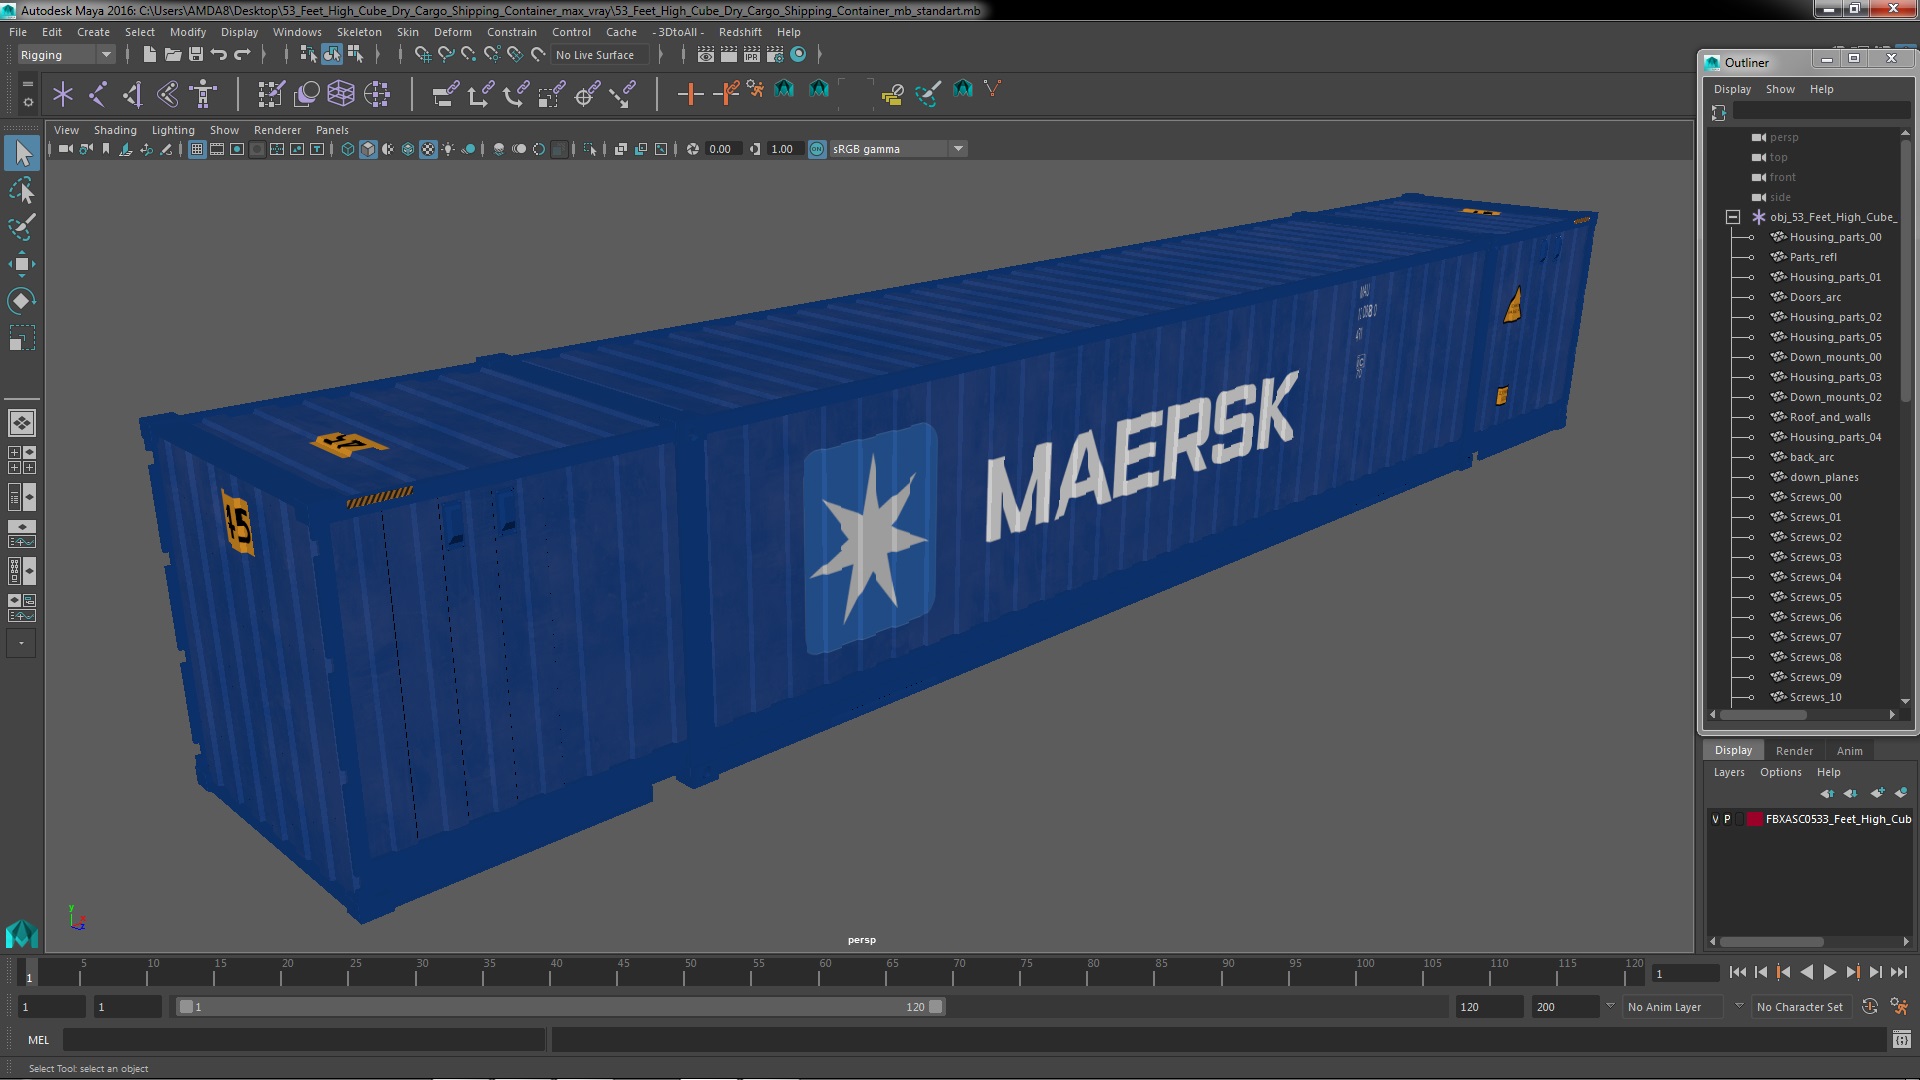Collapse the obj_53_Feet_High_Cube group in Outliner
The width and height of the screenshot is (1920, 1080).
pos(1733,217)
